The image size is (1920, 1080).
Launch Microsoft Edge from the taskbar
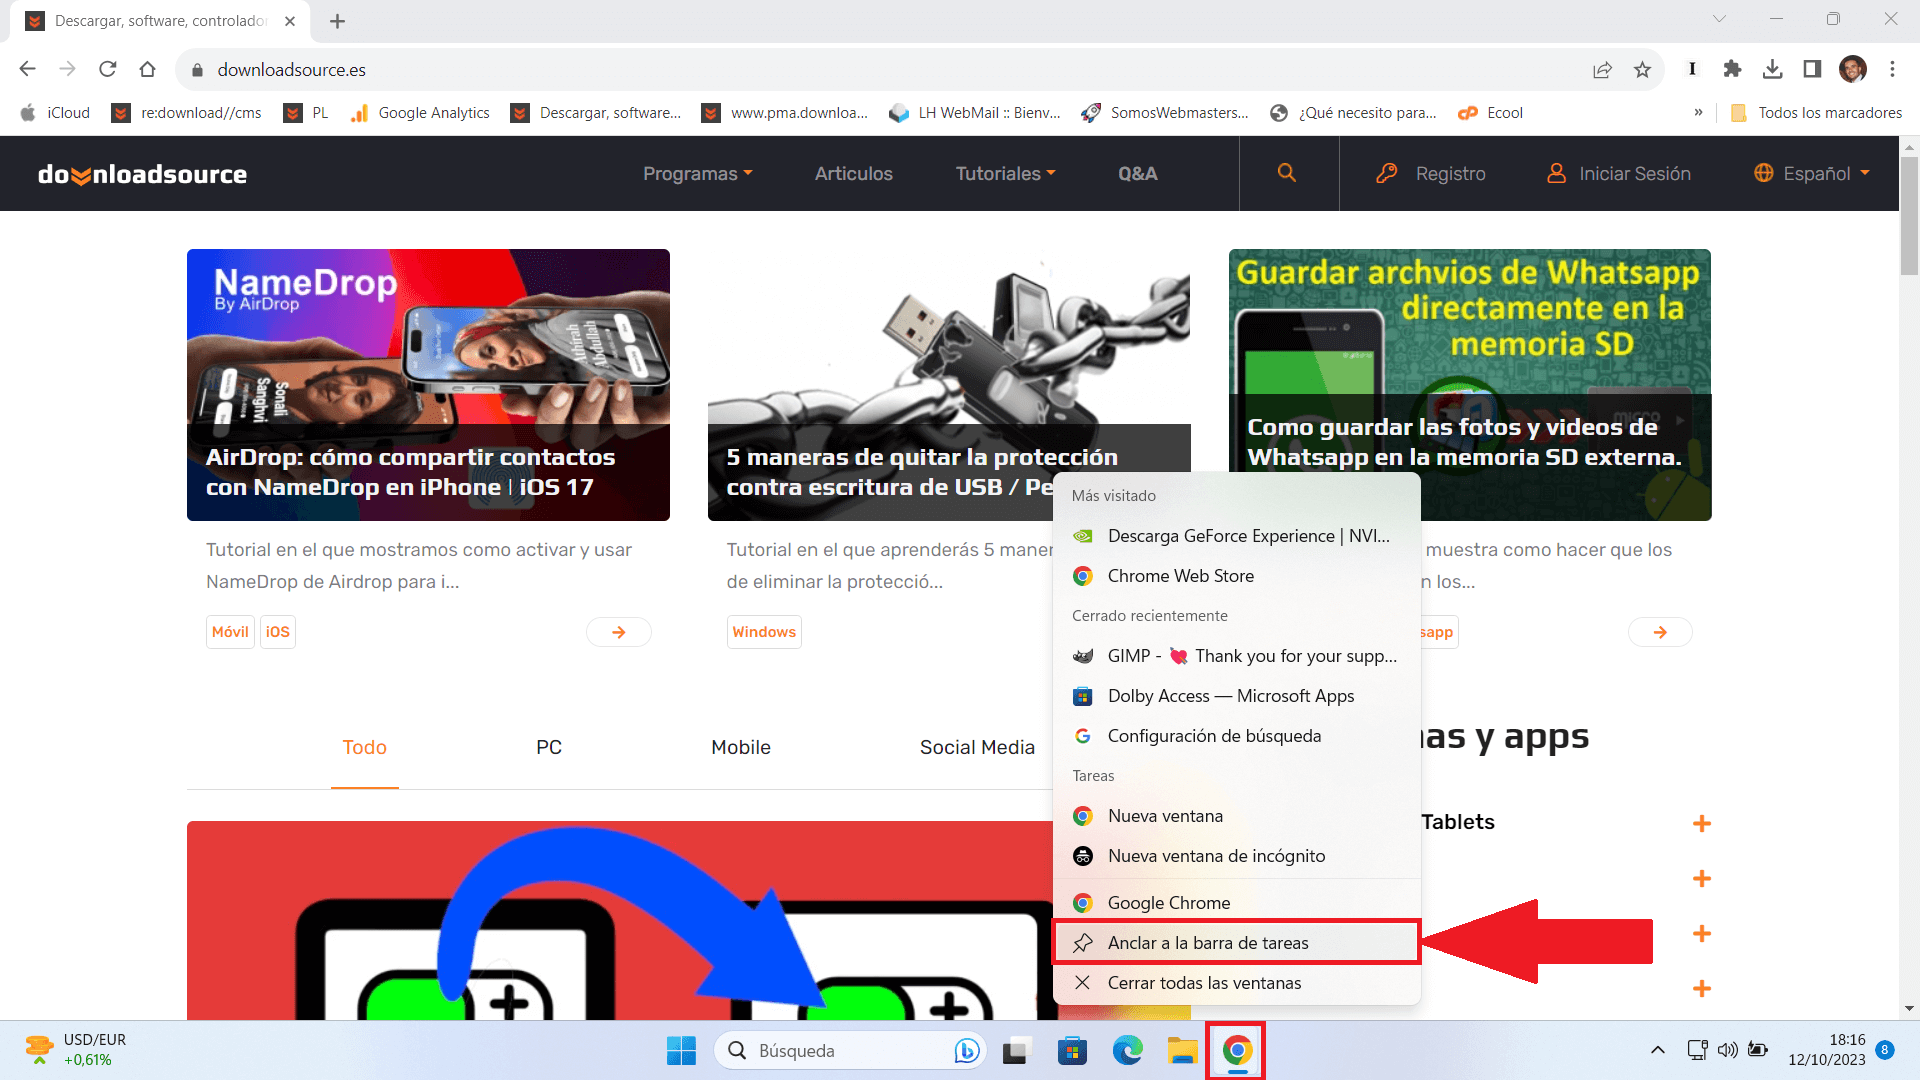tap(1127, 1050)
